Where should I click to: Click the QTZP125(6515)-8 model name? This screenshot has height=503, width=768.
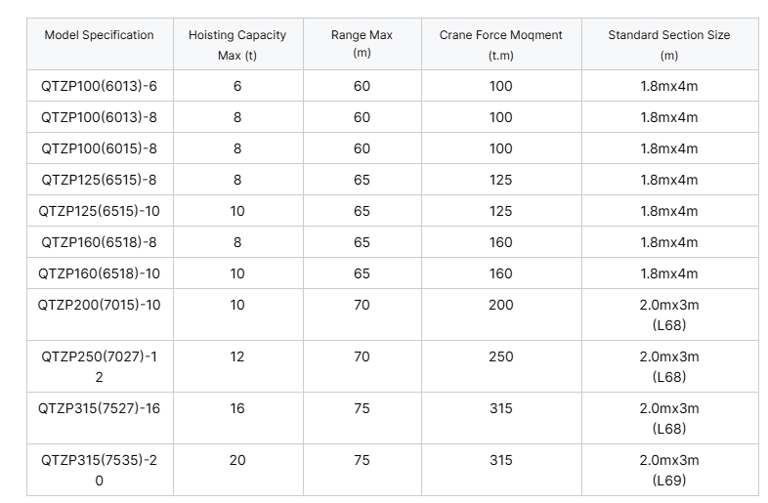pos(99,180)
